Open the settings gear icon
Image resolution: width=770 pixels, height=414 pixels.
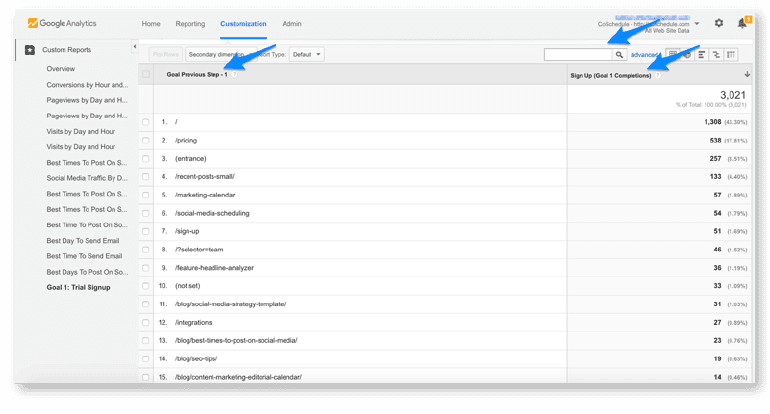click(x=719, y=23)
